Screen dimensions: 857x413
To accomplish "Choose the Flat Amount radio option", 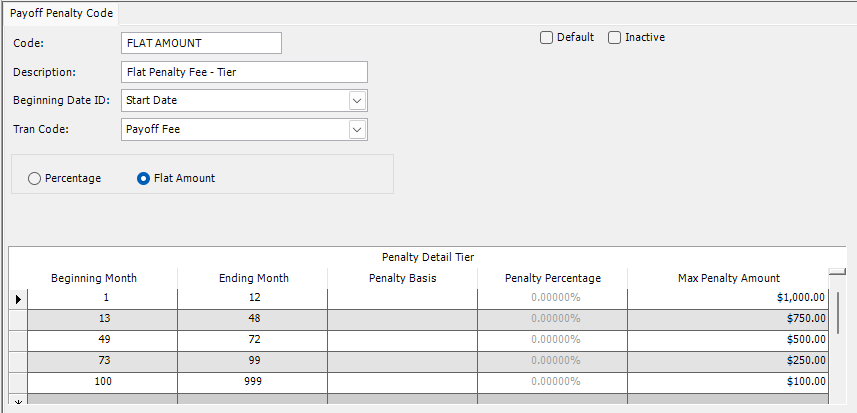I will [143, 179].
